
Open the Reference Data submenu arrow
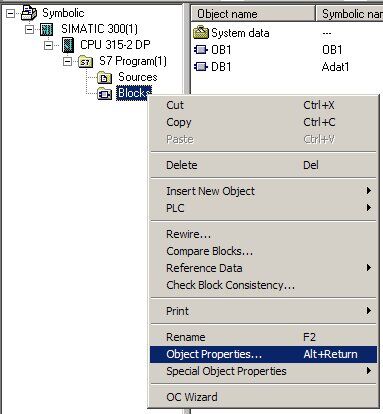(368, 268)
